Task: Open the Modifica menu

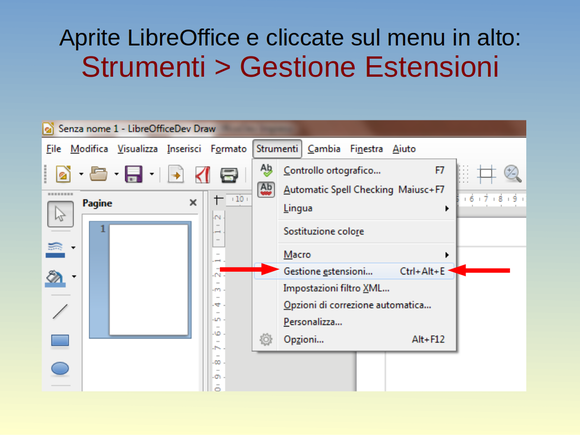Action: click(89, 149)
